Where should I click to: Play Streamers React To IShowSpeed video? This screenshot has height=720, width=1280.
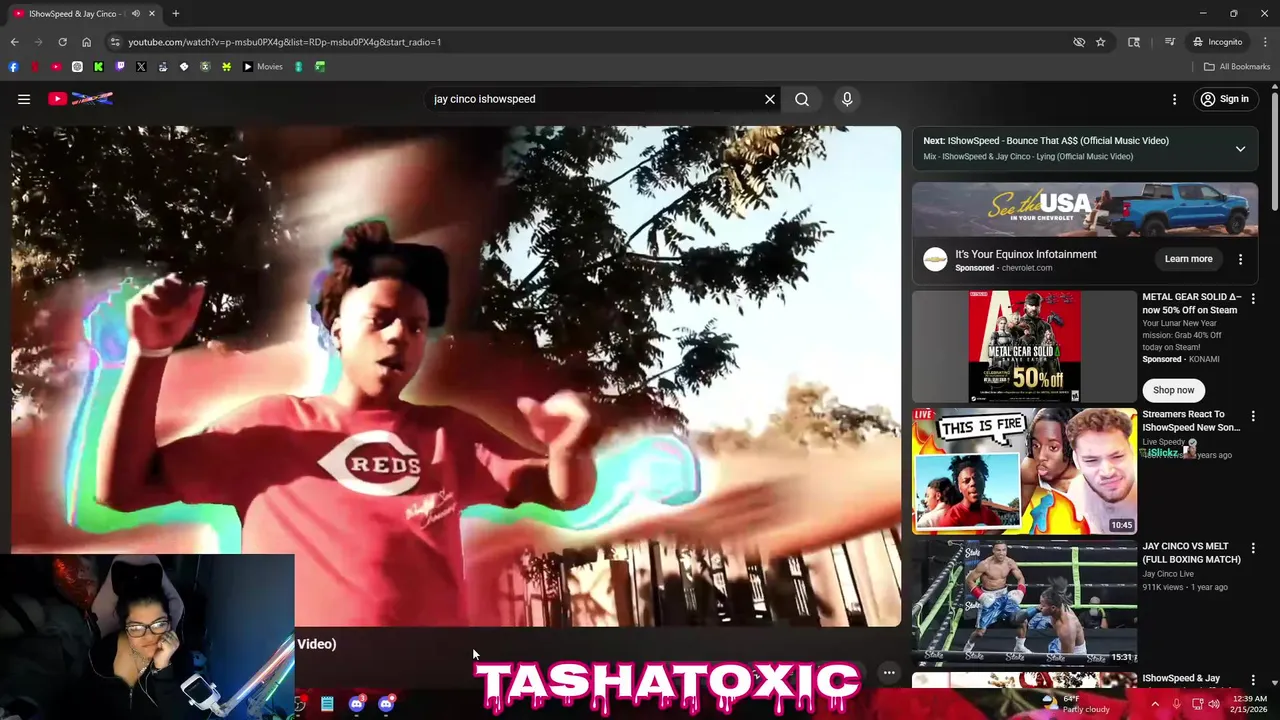click(1024, 471)
